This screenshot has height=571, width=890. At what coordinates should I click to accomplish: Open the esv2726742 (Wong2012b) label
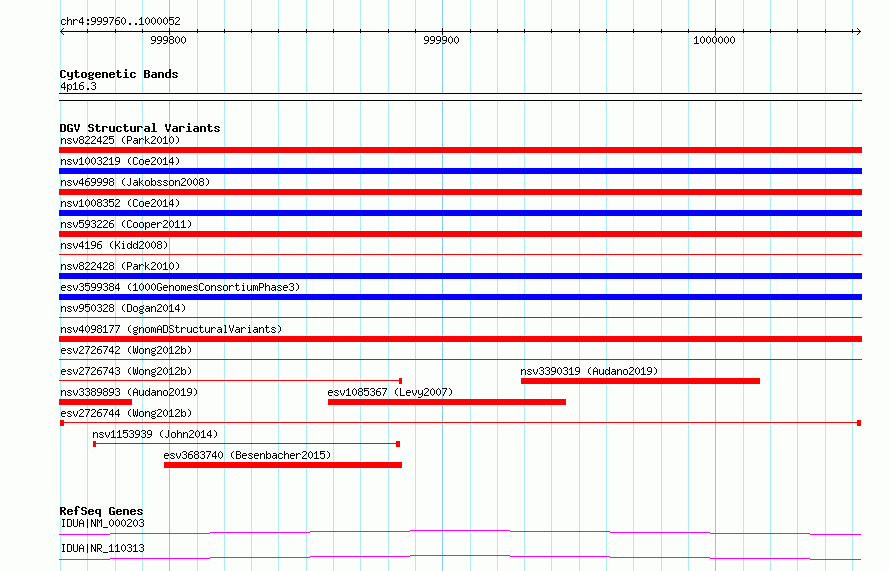click(126, 350)
